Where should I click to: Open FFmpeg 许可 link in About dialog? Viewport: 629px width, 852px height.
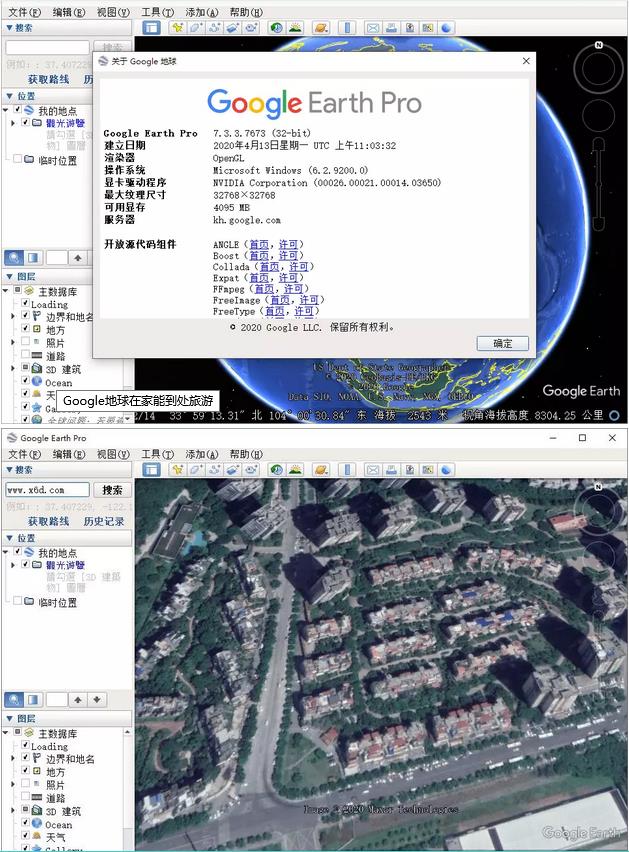pos(293,289)
